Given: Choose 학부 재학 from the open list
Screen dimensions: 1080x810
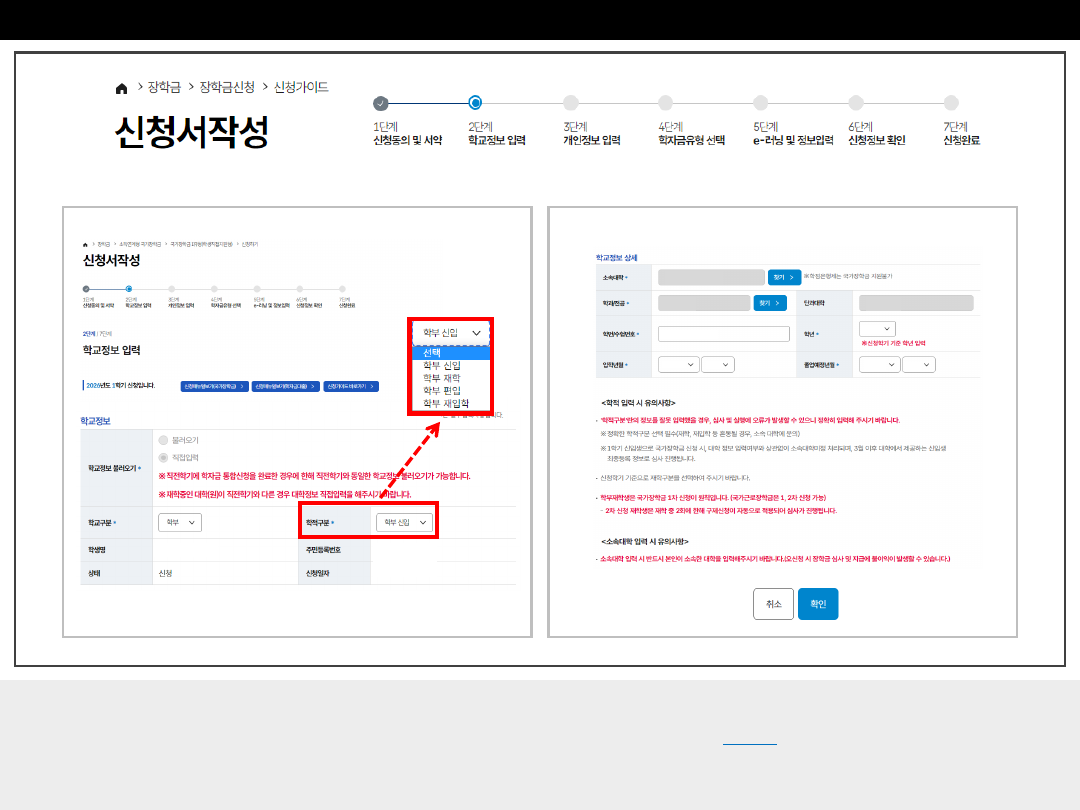Looking at the screenshot, I should tap(441, 378).
